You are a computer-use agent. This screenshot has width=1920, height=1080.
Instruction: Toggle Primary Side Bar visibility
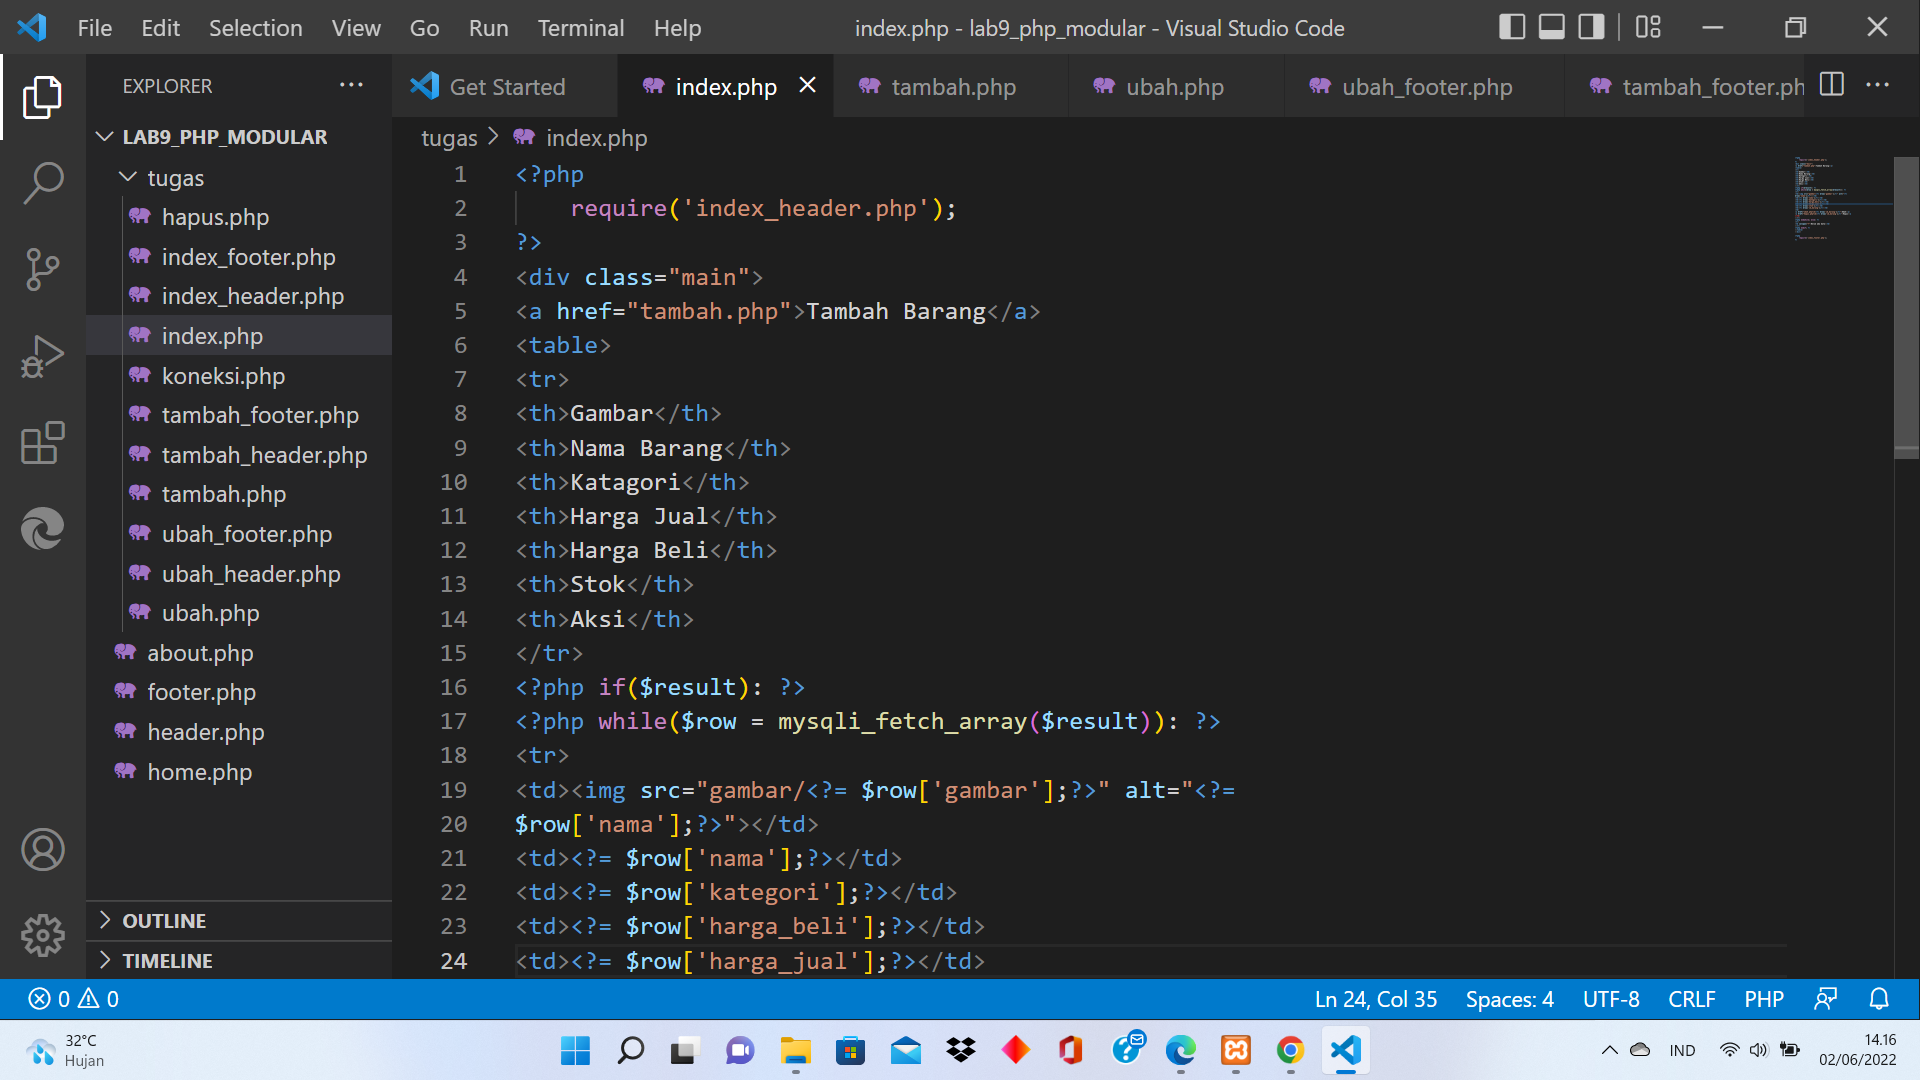click(x=1512, y=27)
